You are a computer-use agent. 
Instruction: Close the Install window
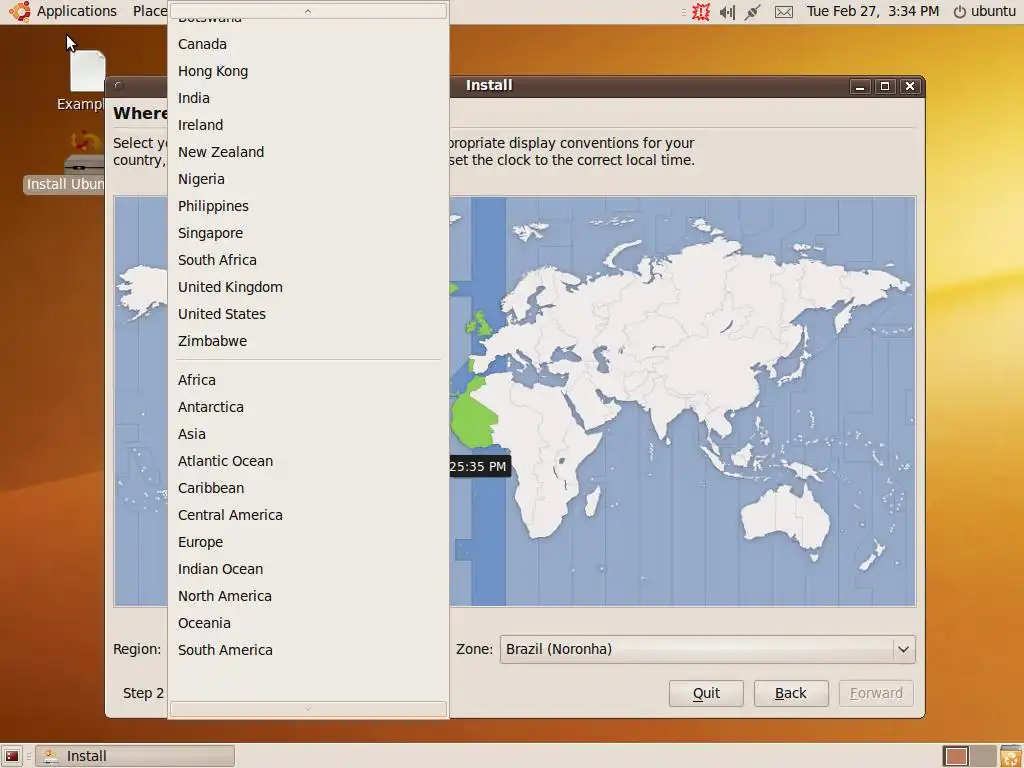[x=910, y=86]
